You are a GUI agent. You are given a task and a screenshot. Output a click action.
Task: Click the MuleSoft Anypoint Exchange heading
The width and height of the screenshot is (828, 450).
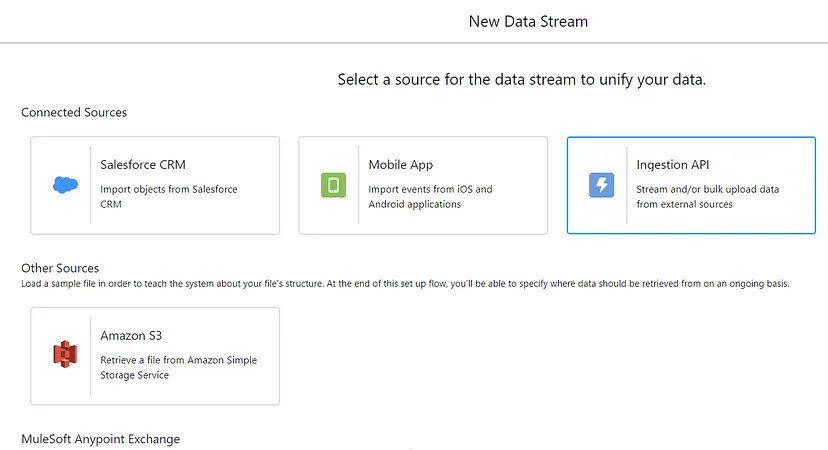coord(100,439)
